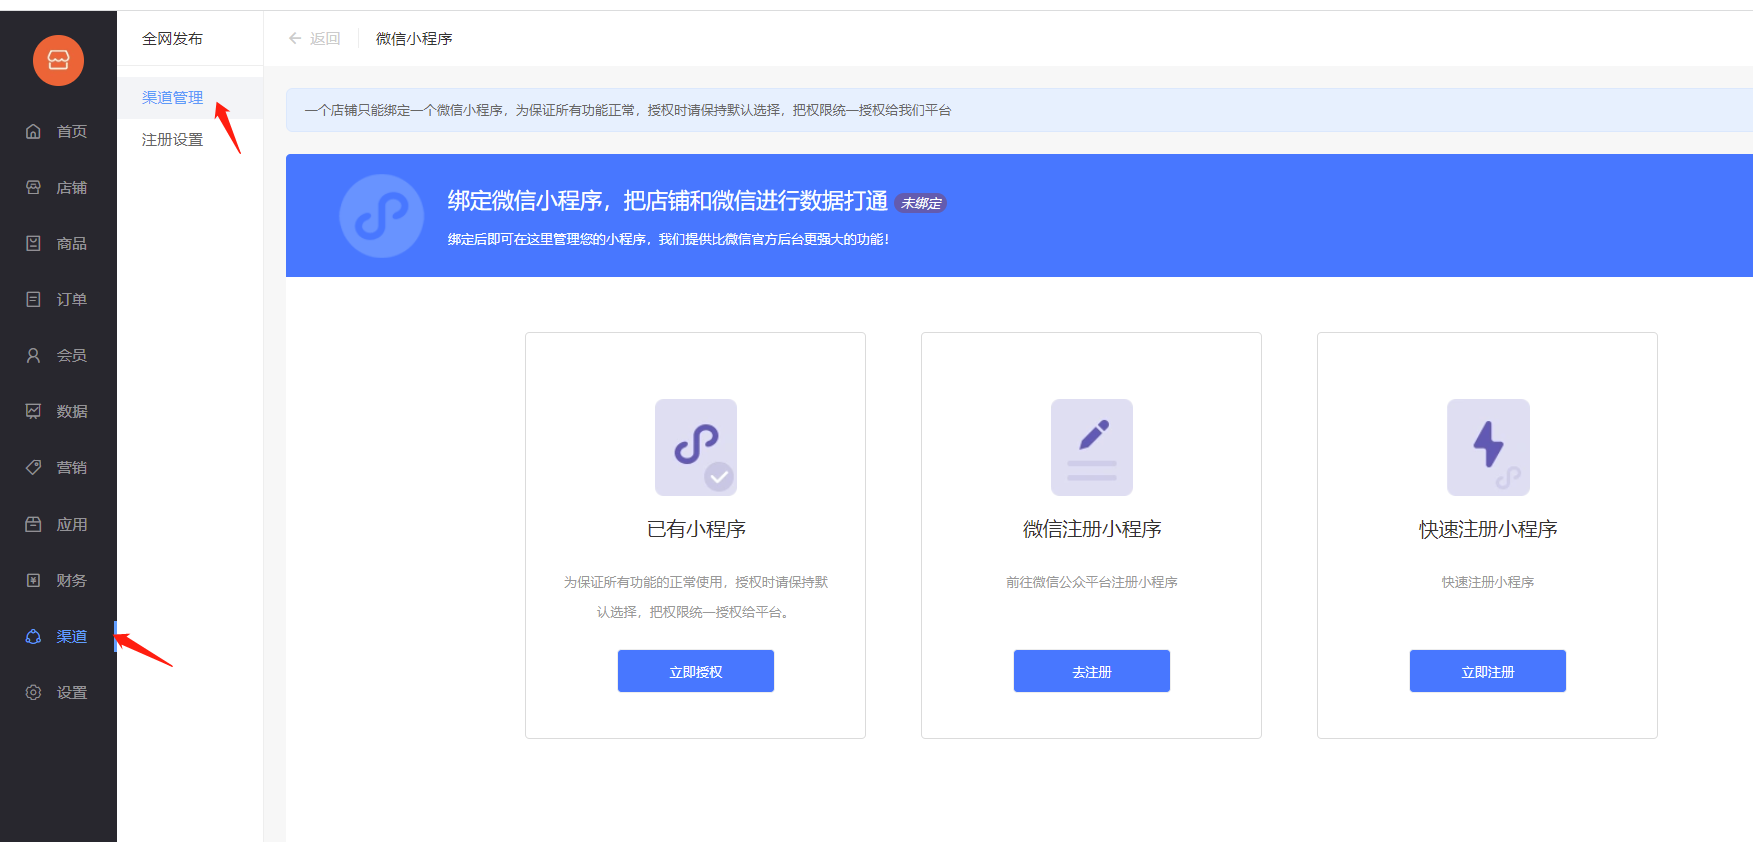Click the 立即授权 button
Viewport: 1753px width, 842px height.
click(696, 671)
